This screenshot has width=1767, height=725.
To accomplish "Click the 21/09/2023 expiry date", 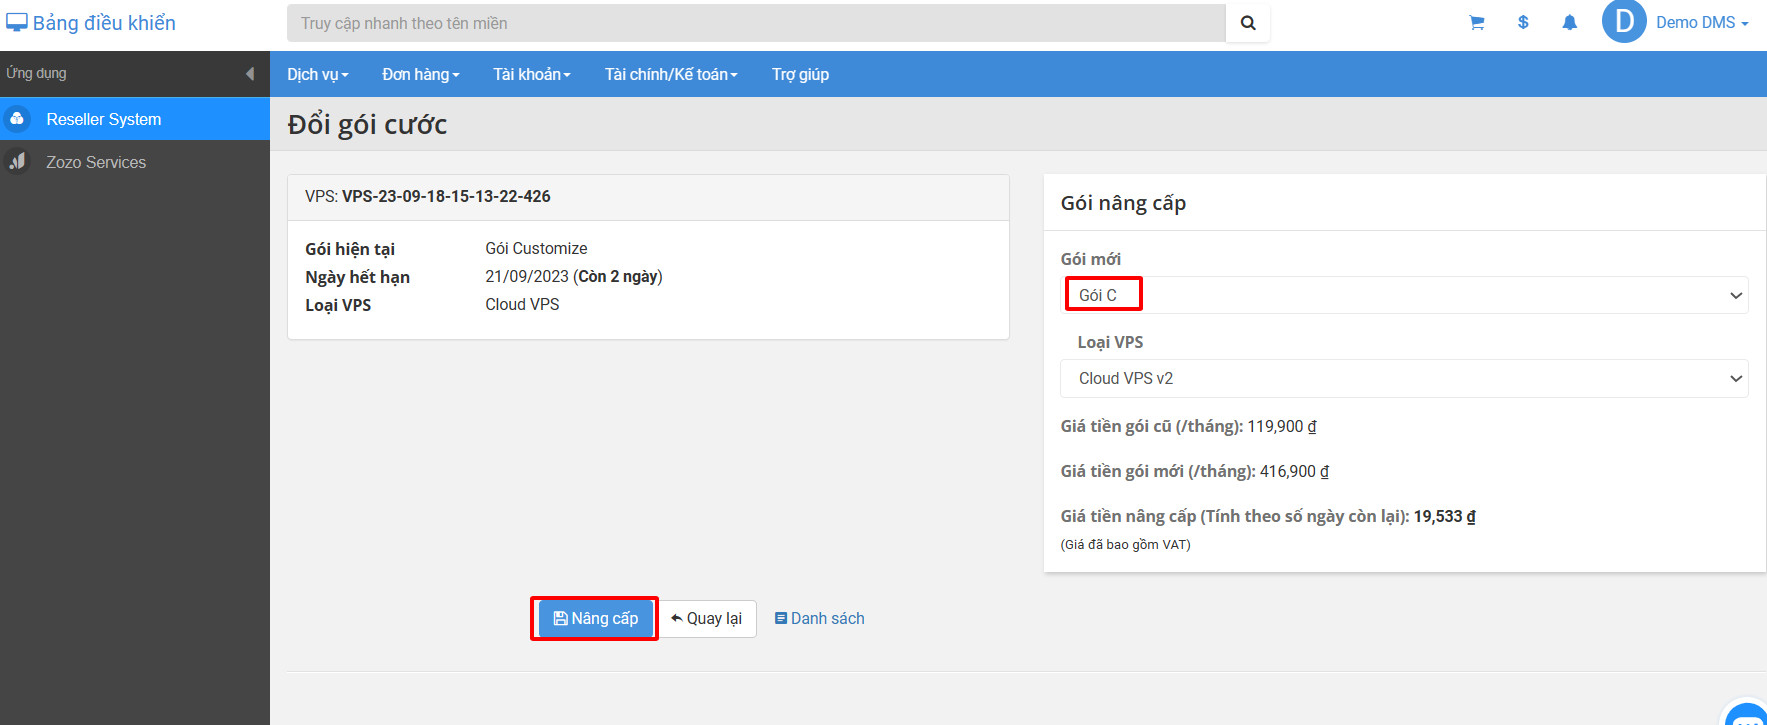I will (527, 276).
